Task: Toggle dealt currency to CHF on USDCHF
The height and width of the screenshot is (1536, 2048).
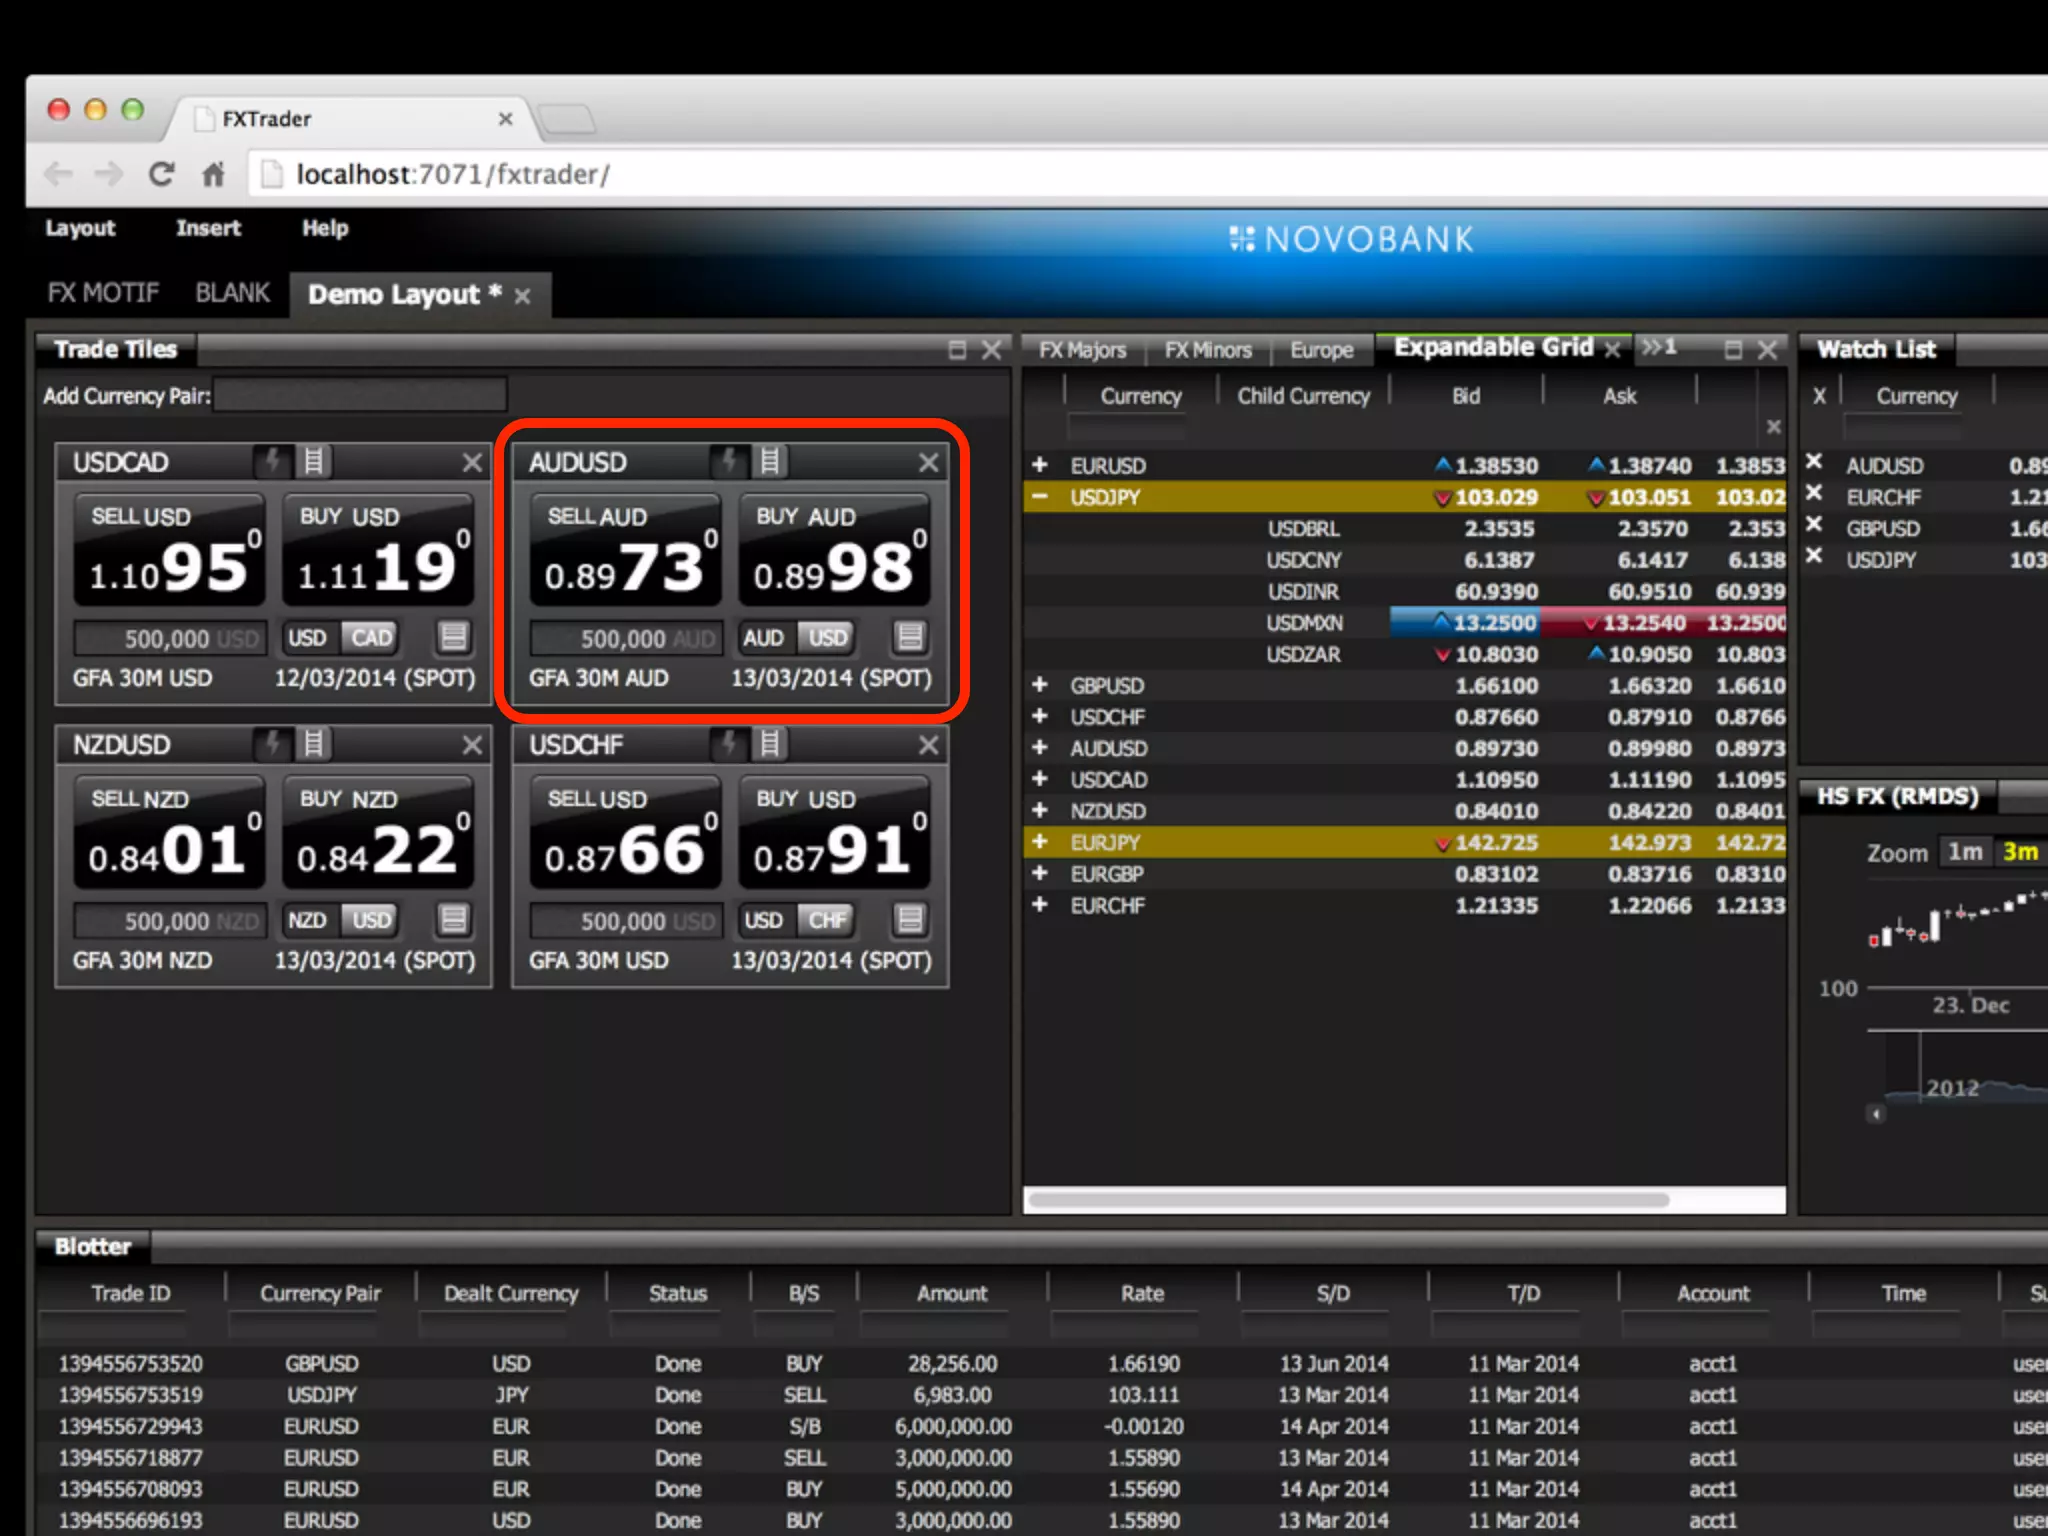Action: coord(827,920)
